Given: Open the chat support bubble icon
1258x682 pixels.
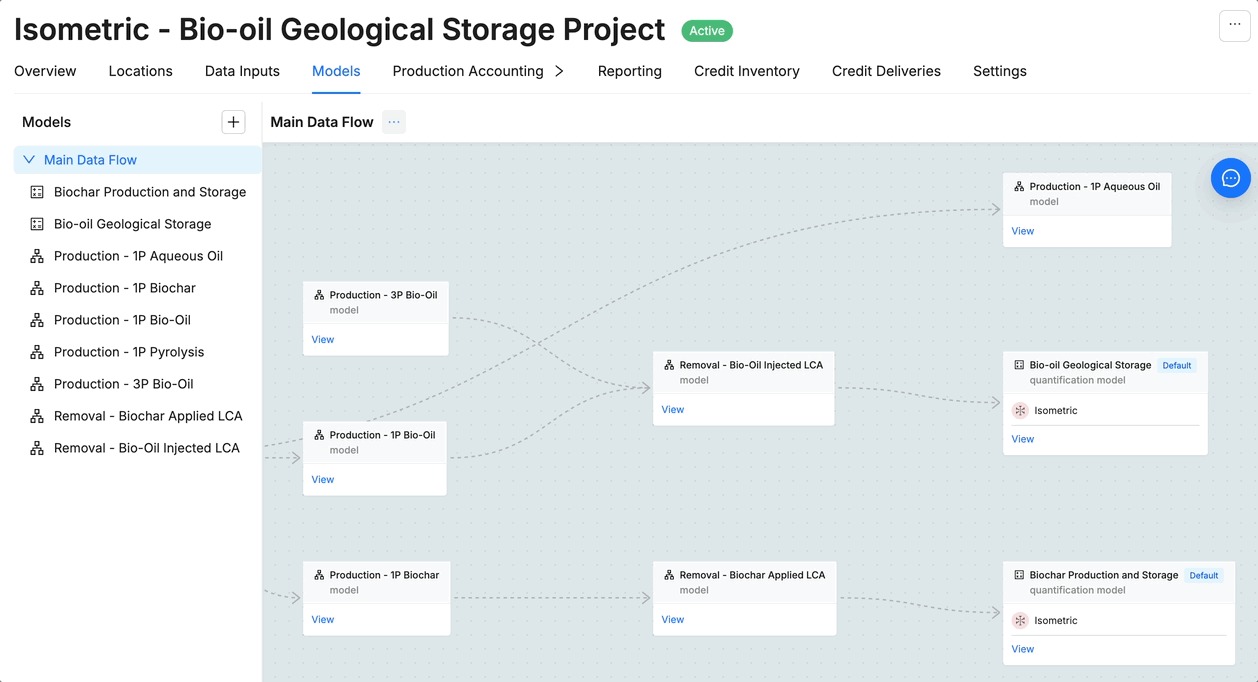Looking at the screenshot, I should click(x=1230, y=178).
